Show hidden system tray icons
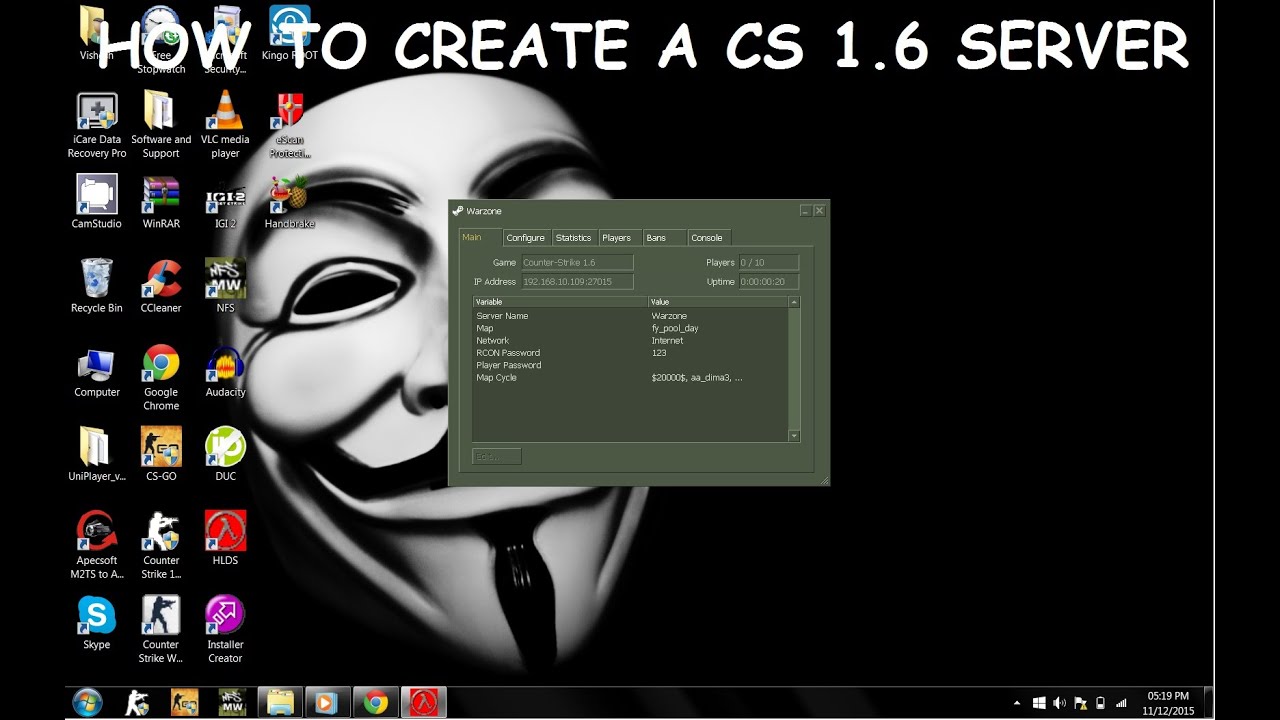The height and width of the screenshot is (720, 1280). pos(1018,703)
